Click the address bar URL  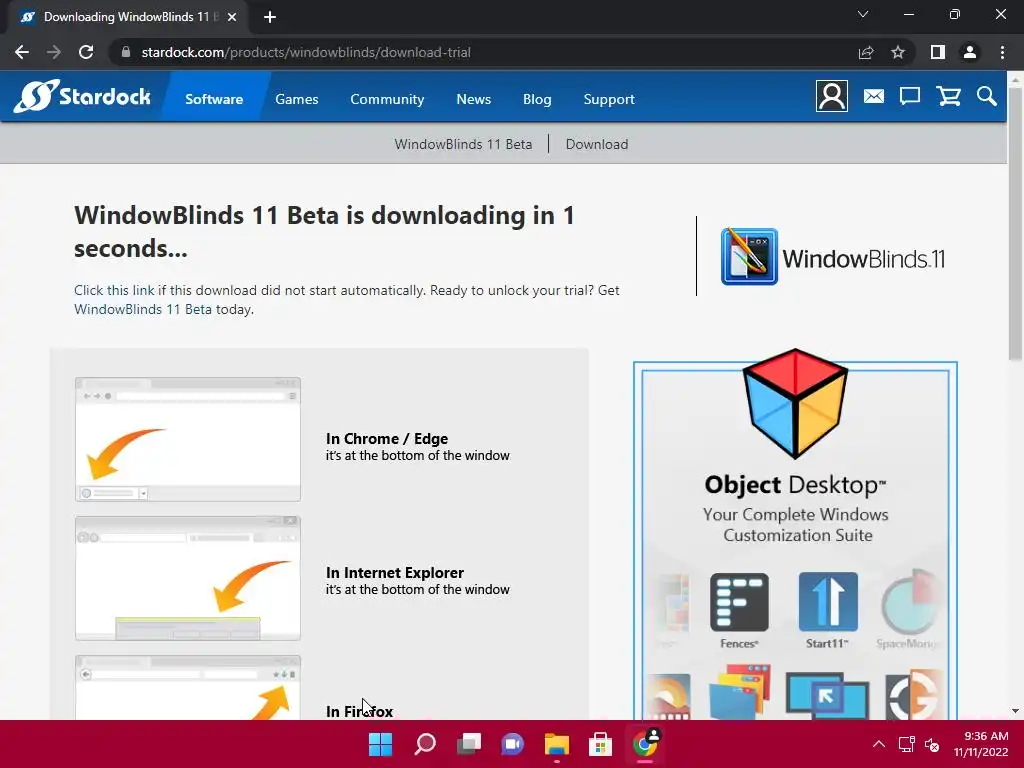(306, 52)
